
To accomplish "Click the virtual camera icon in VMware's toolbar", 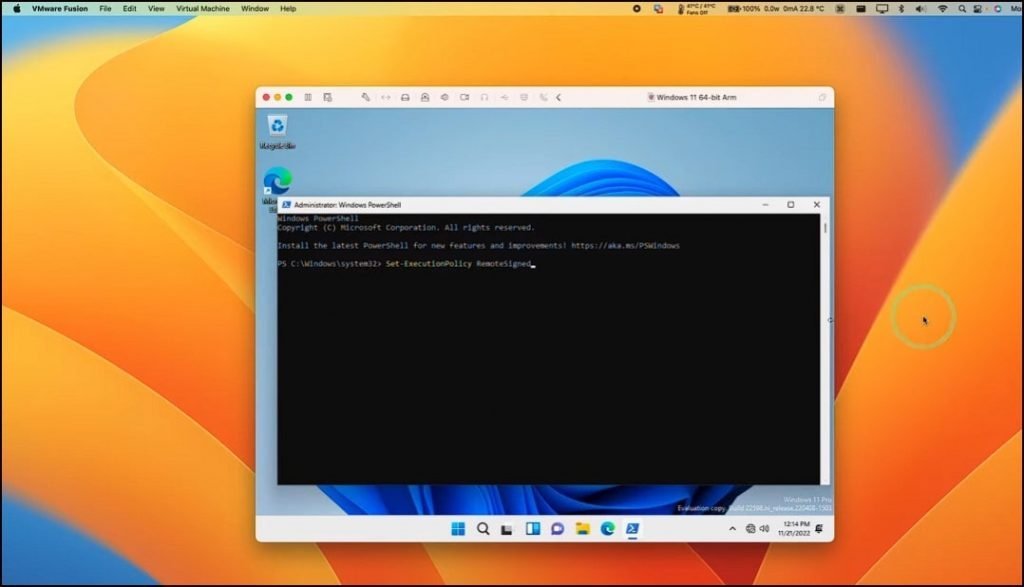I will (x=463, y=97).
